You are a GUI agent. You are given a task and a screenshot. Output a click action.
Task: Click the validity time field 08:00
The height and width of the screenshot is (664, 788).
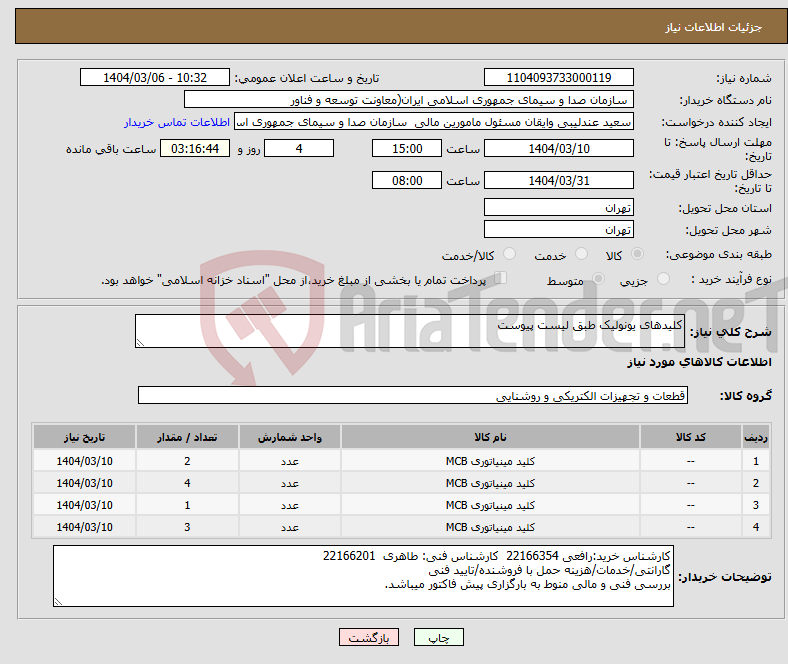coord(407,180)
